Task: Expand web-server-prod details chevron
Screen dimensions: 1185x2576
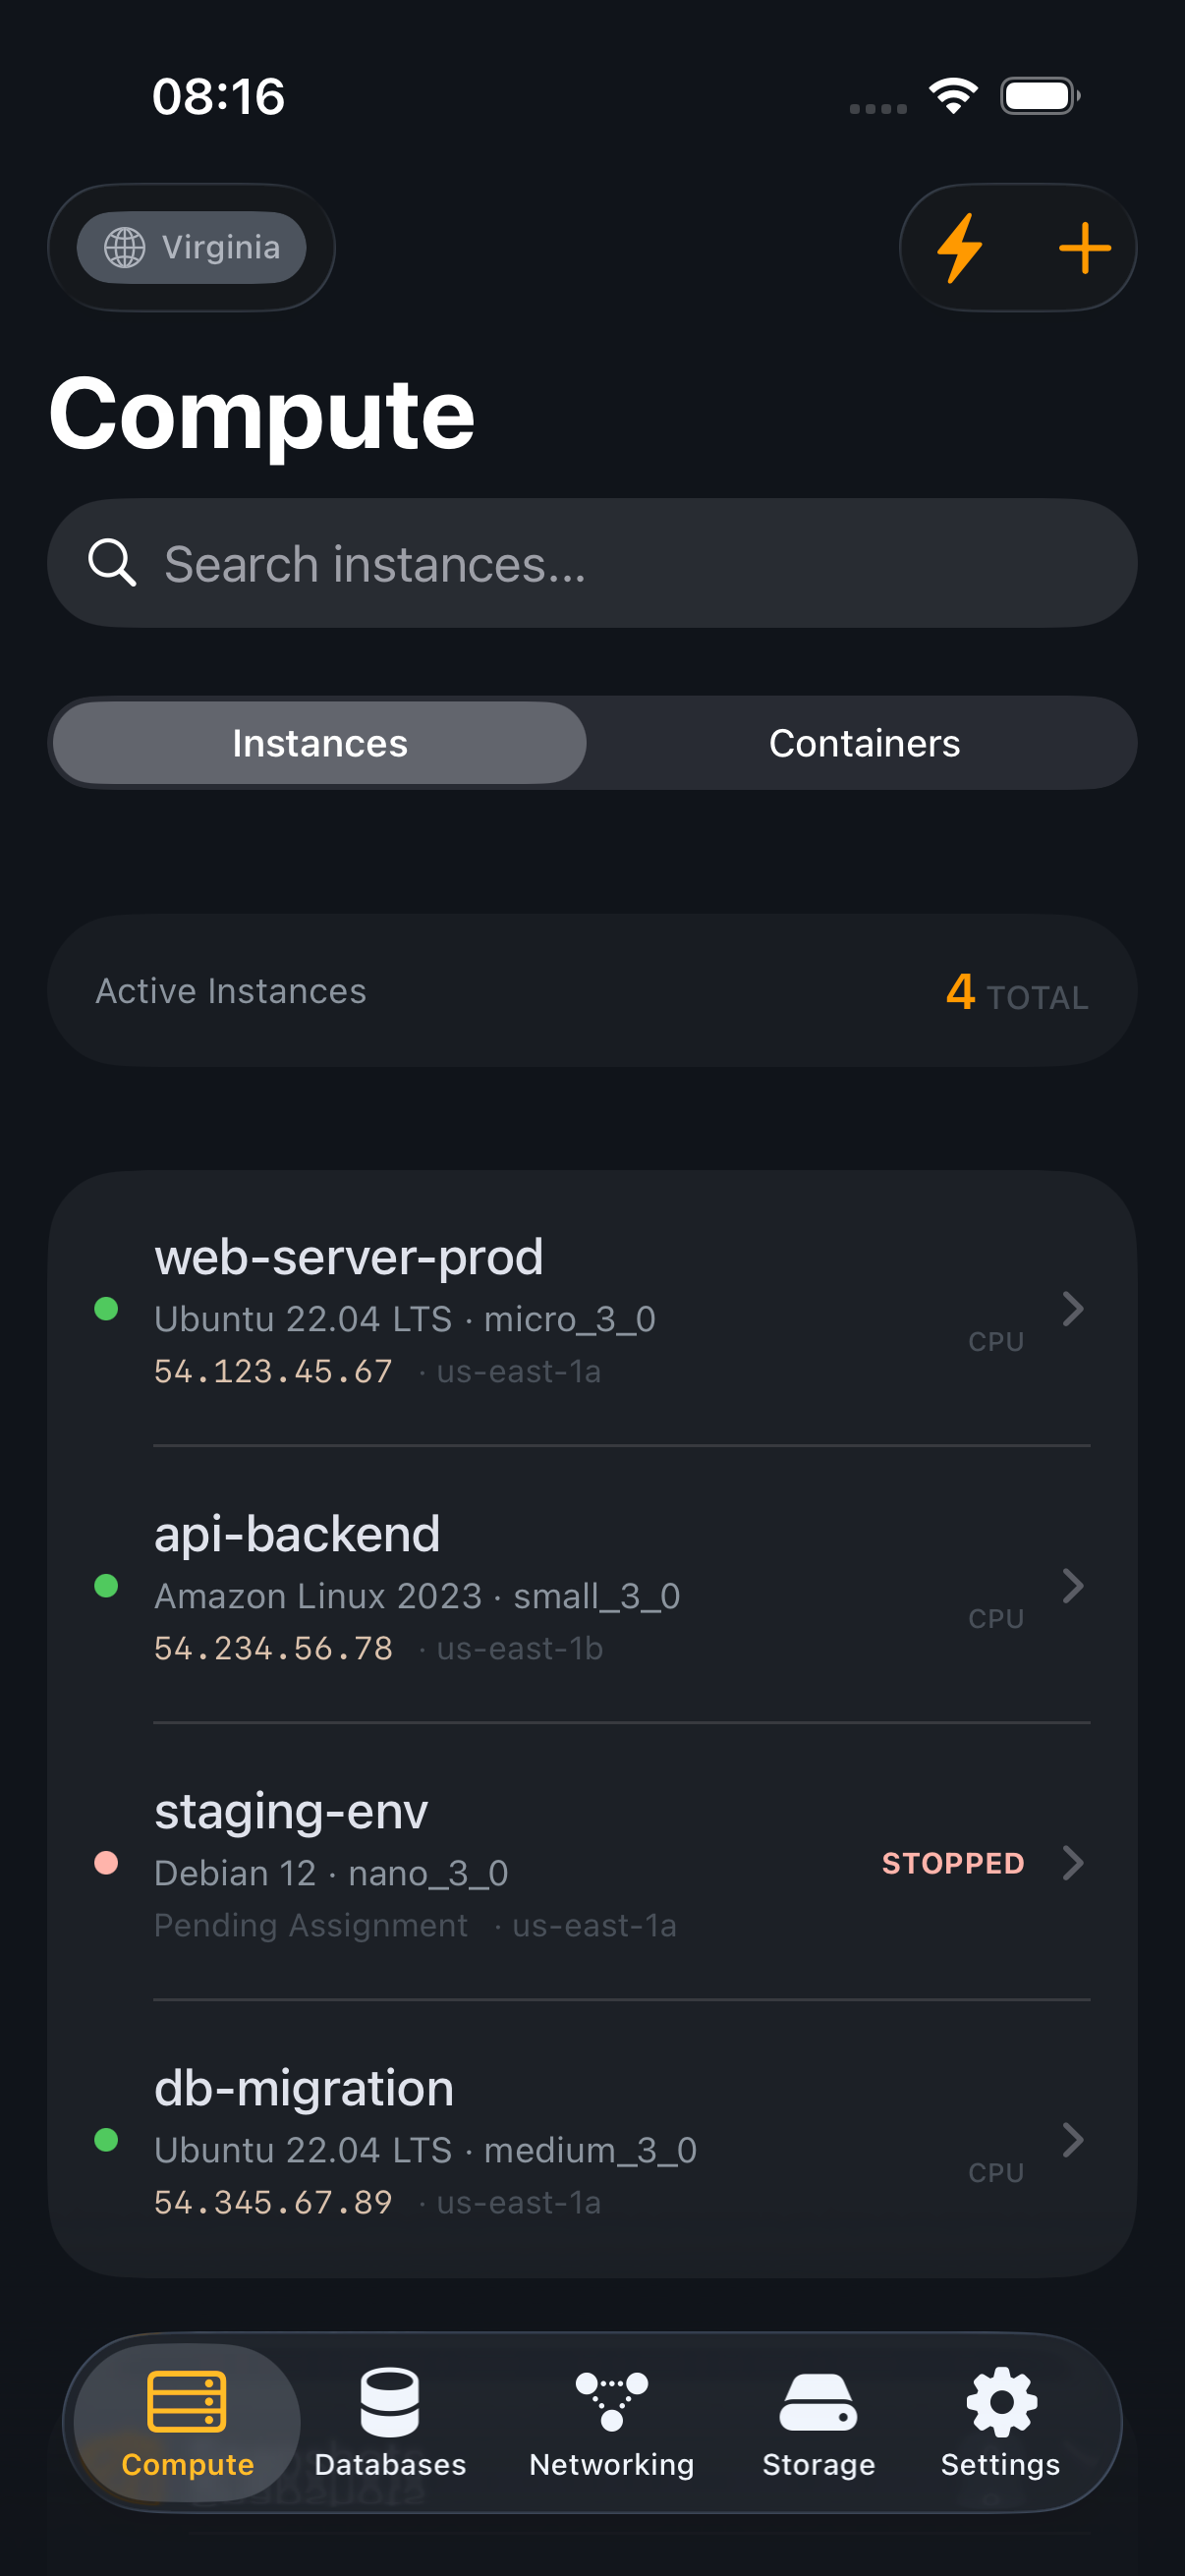Action: [1072, 1308]
